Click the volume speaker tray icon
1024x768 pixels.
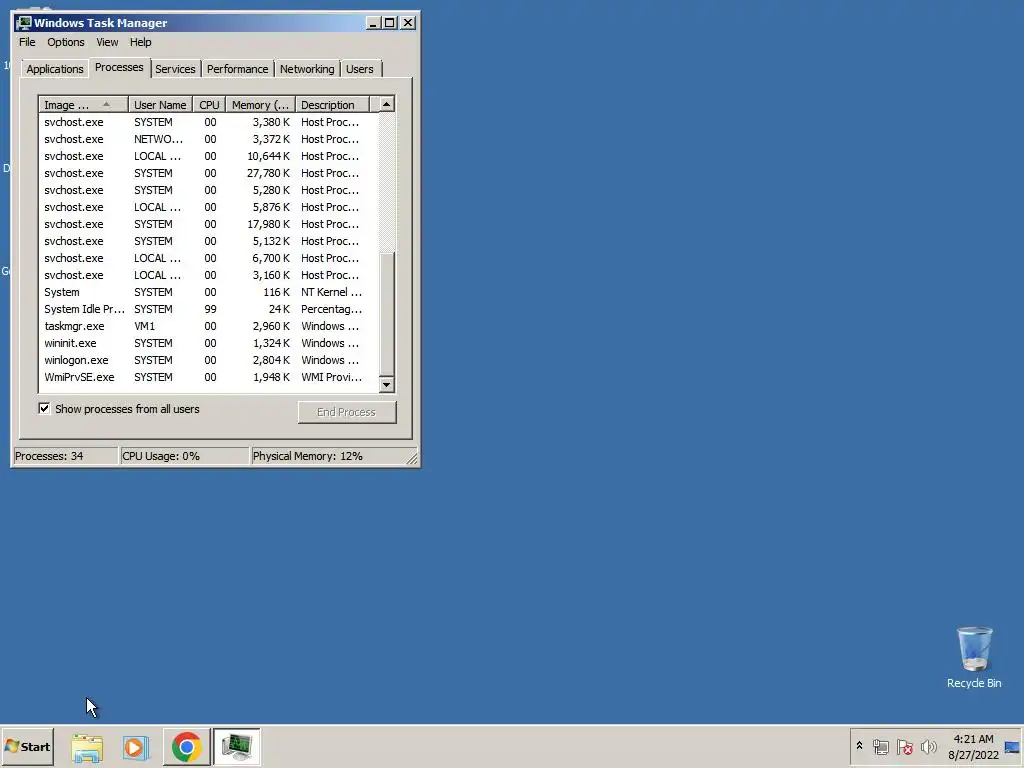click(x=928, y=746)
